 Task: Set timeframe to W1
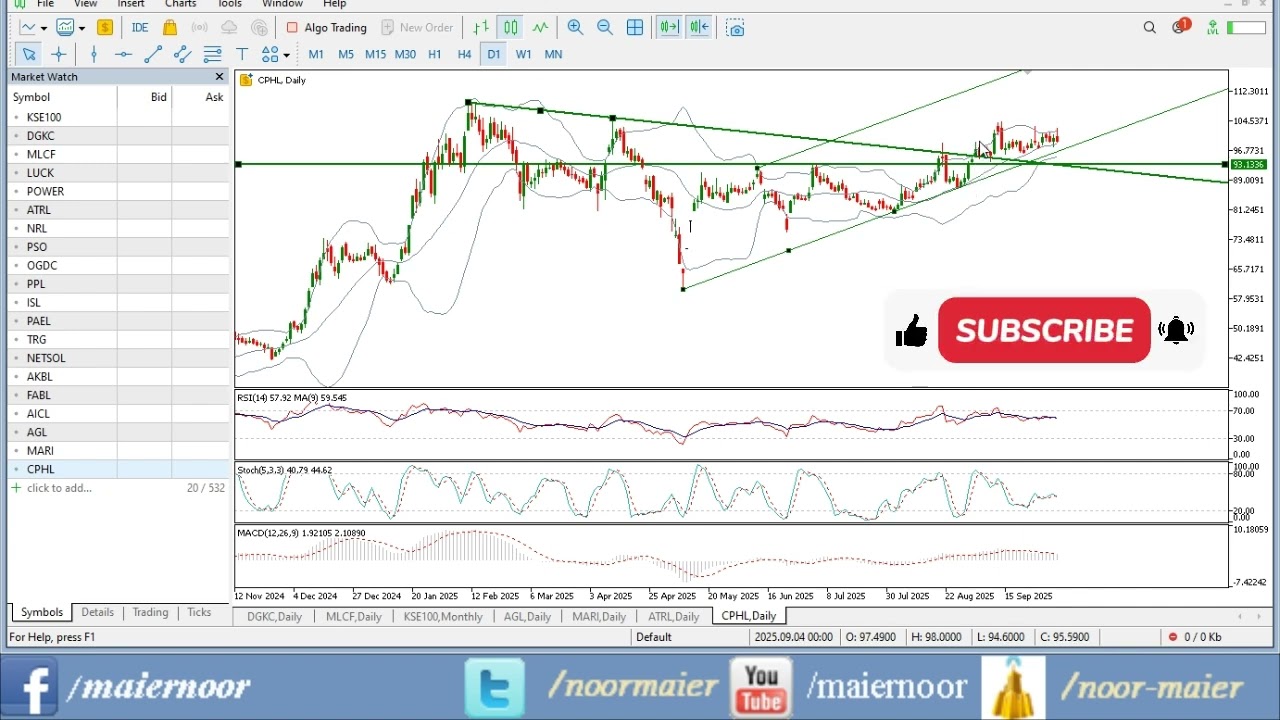523,55
